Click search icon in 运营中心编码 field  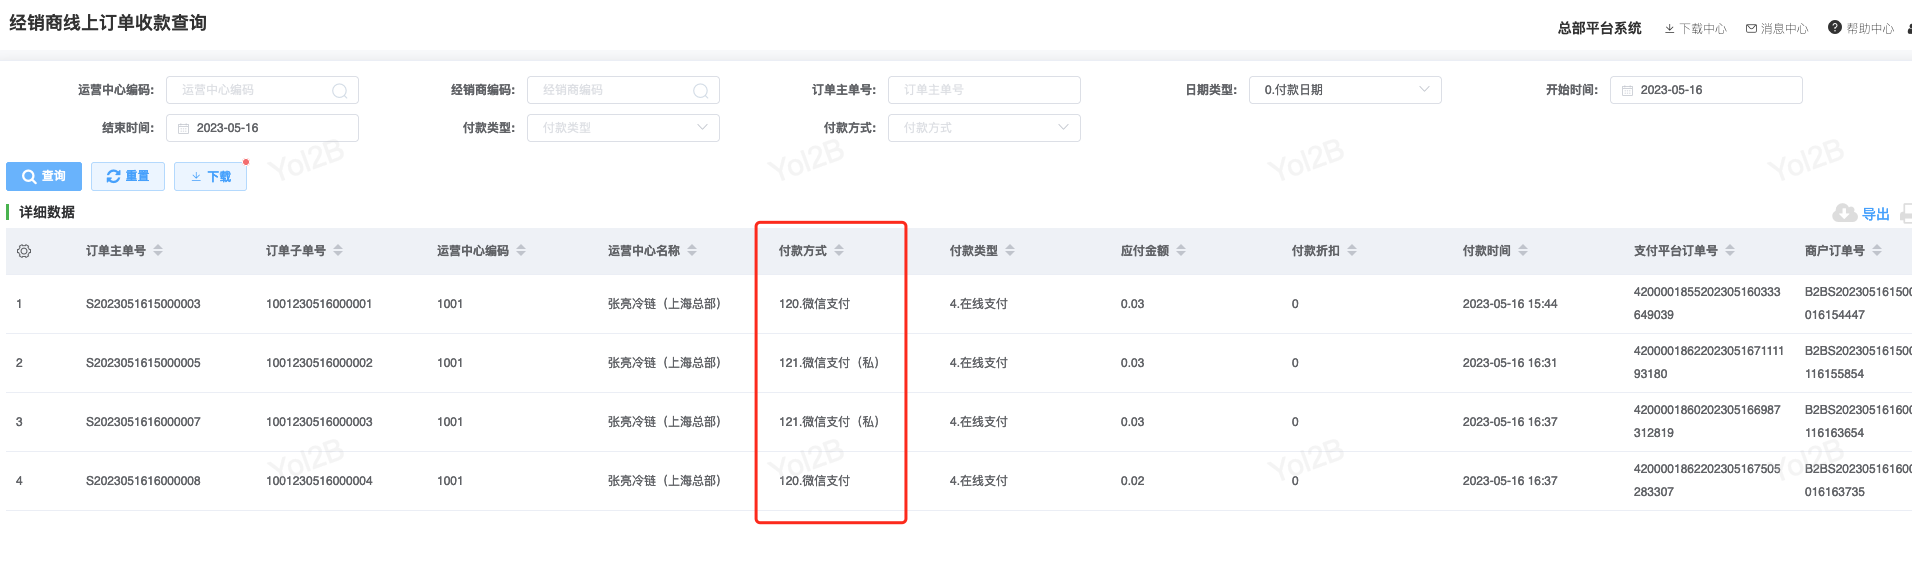(x=340, y=91)
